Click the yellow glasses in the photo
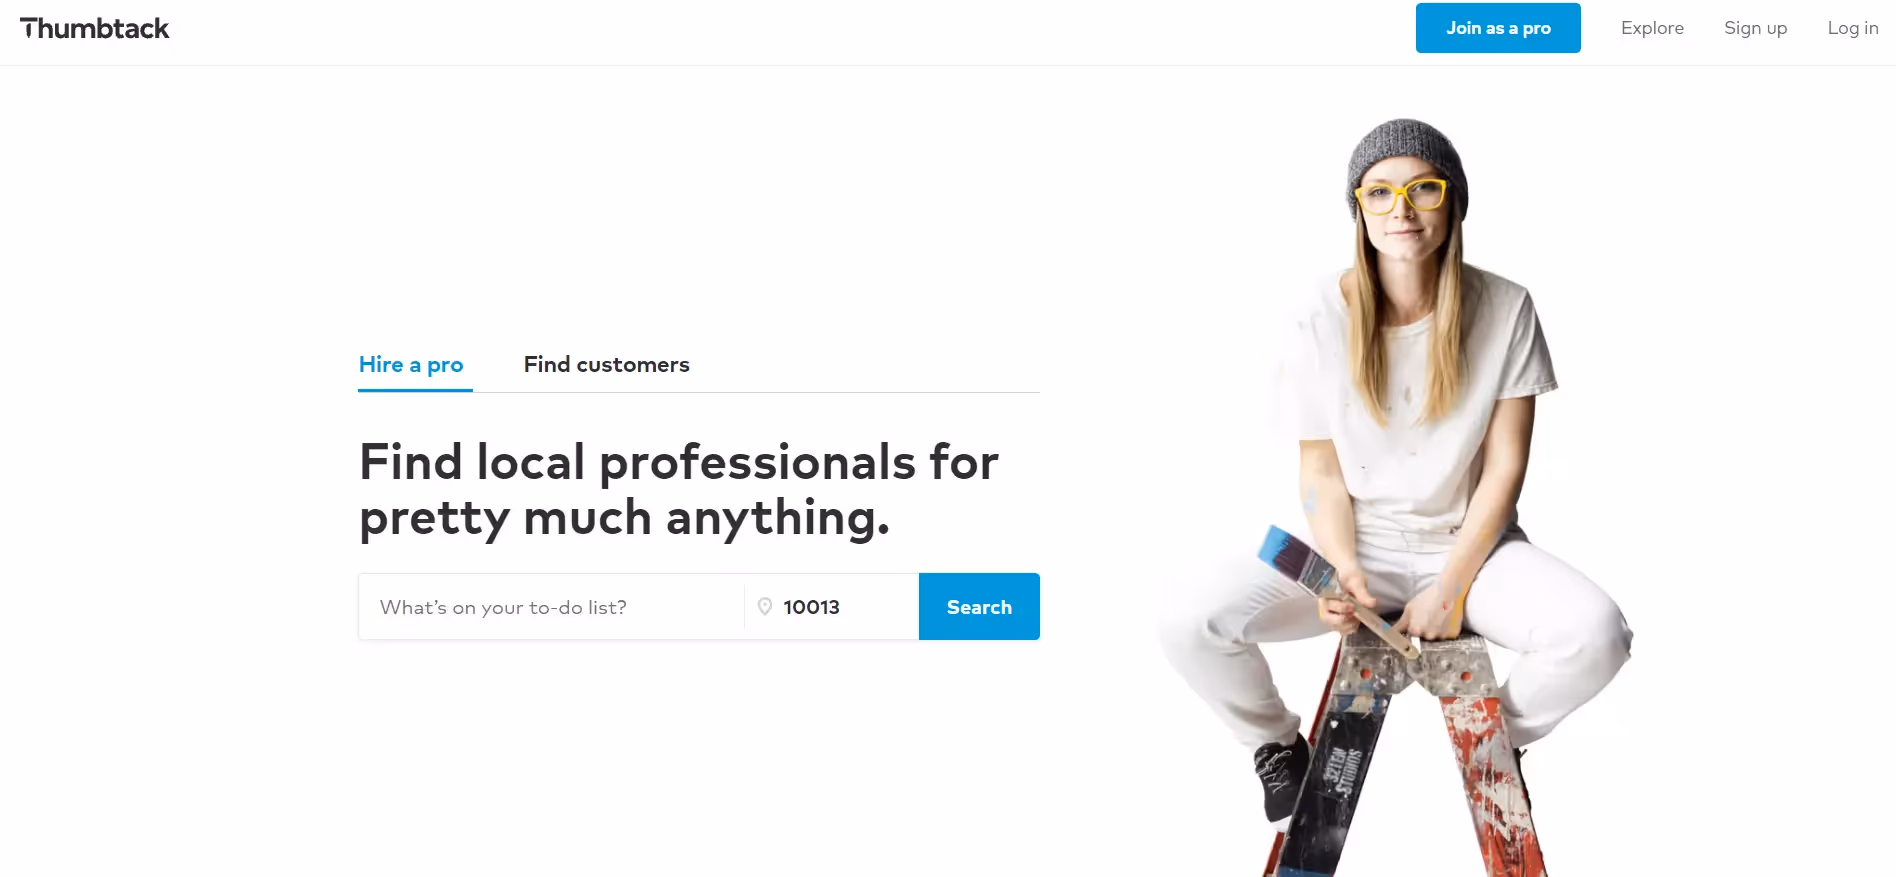The height and width of the screenshot is (877, 1896). 1400,196
